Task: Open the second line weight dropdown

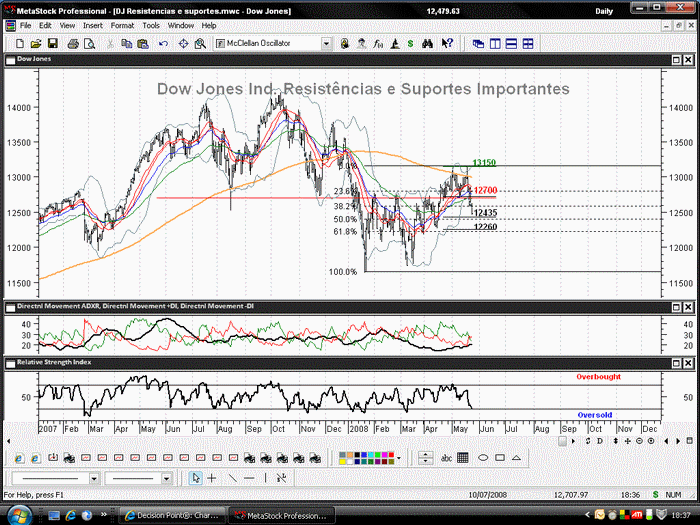Action: (x=166, y=479)
